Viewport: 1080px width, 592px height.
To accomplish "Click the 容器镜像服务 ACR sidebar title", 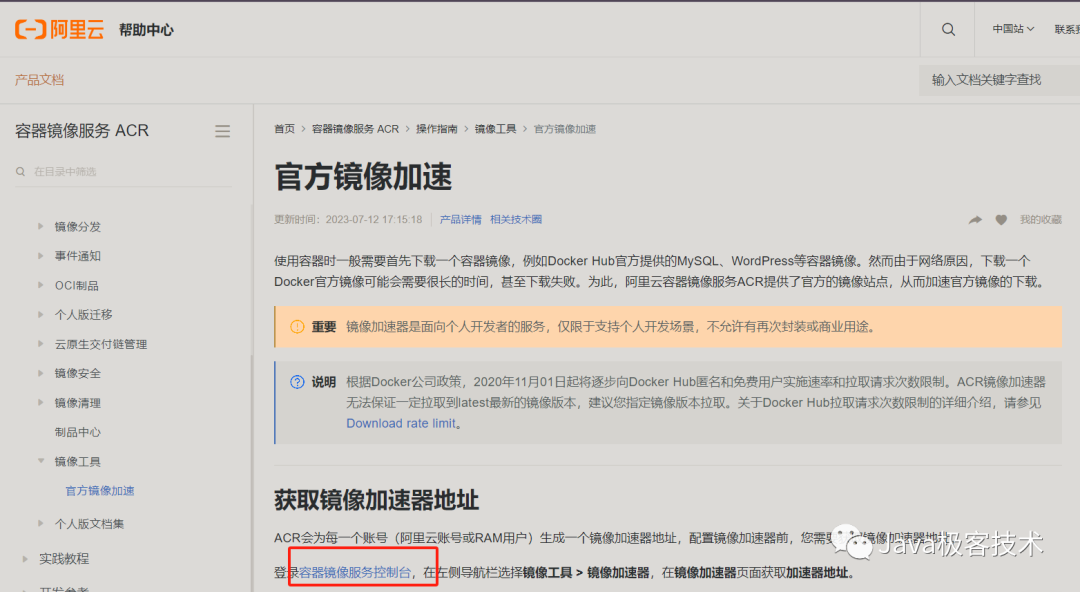I will coord(82,130).
